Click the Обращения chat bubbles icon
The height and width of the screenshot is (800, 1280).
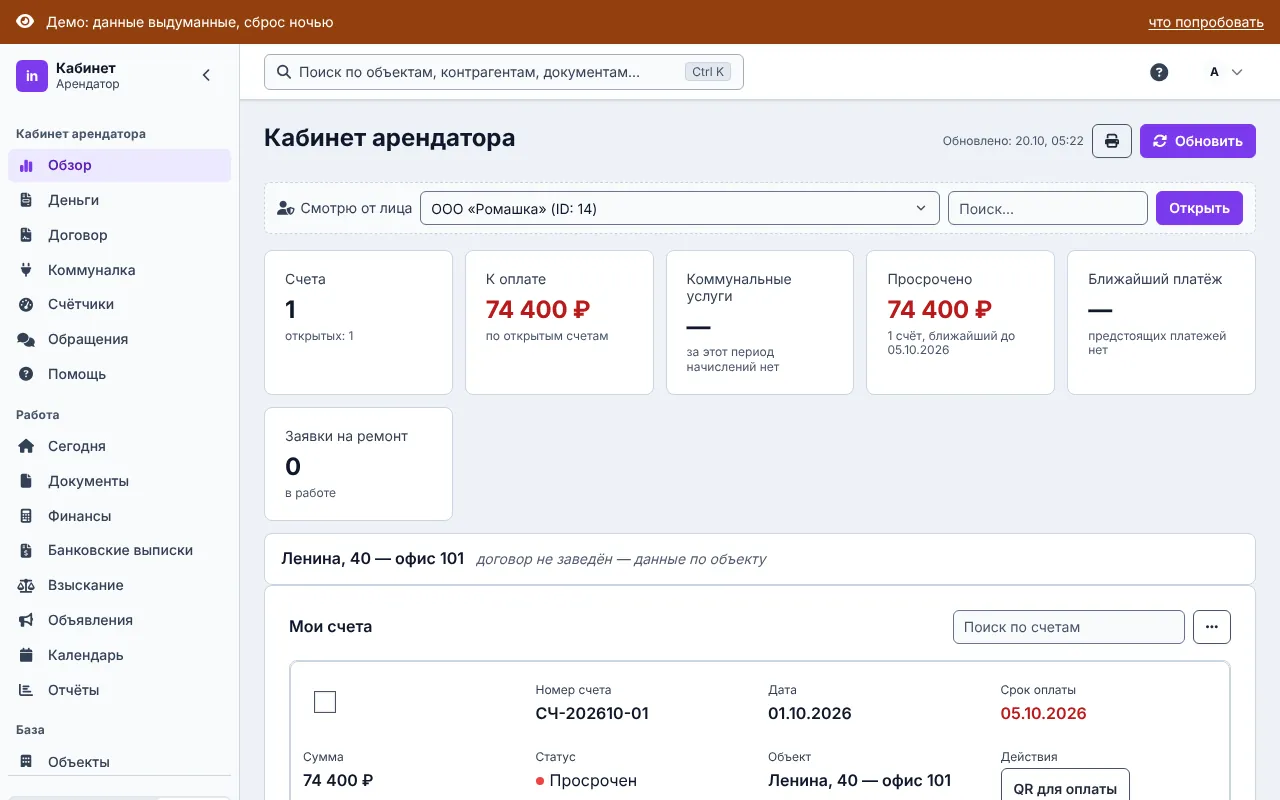[27, 339]
